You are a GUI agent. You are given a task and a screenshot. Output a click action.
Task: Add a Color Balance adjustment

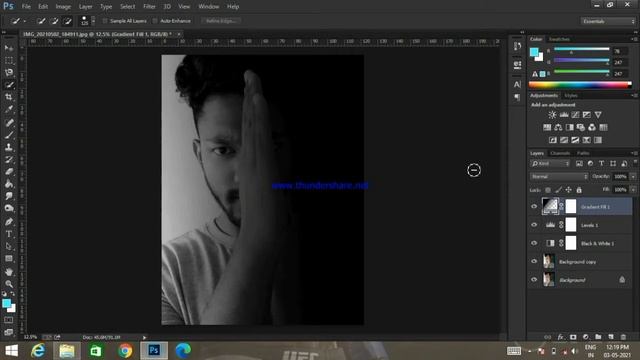558,127
